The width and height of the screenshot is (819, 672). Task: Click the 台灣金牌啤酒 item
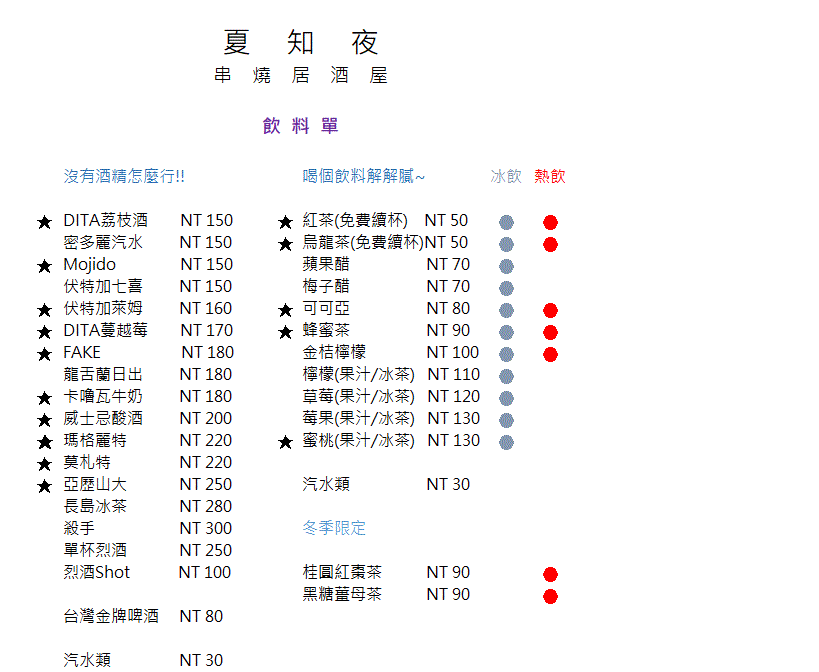click(111, 616)
